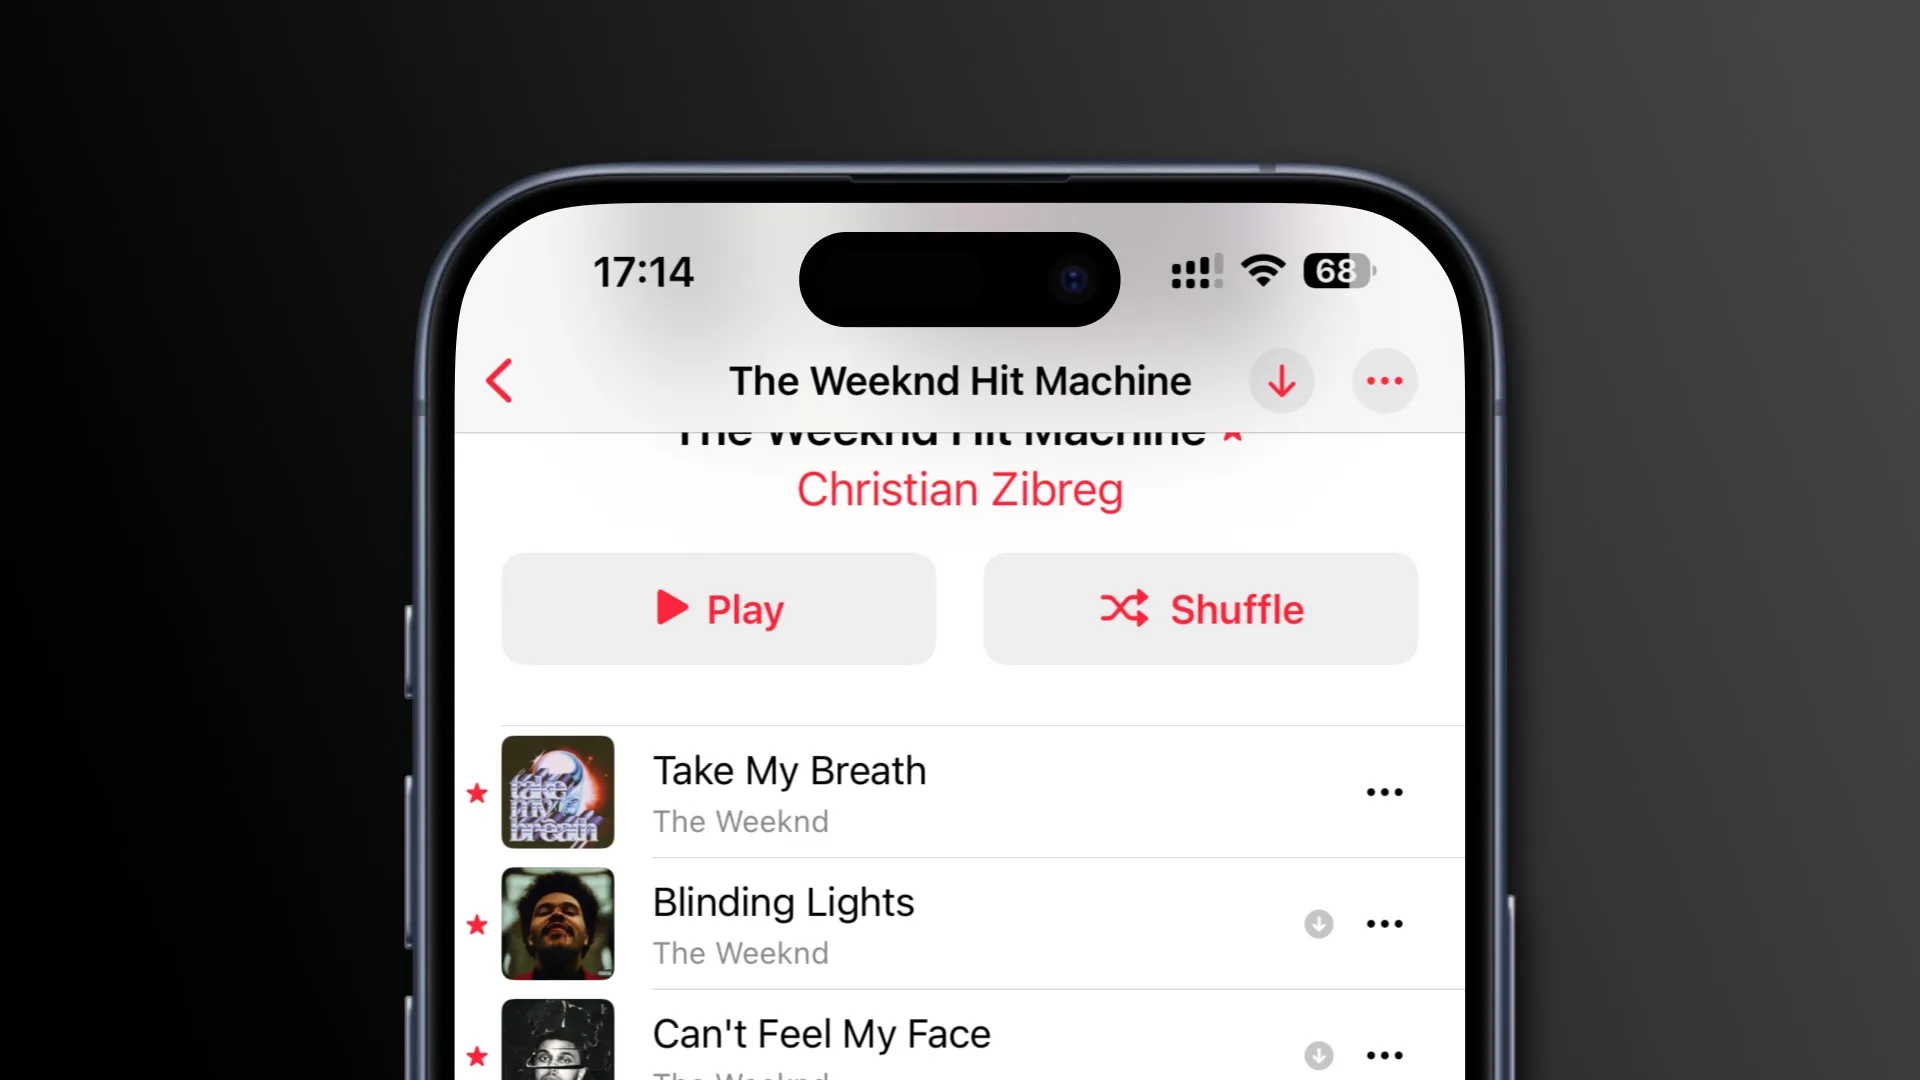
Task: Download Blinding Lights track
Action: 1319,923
